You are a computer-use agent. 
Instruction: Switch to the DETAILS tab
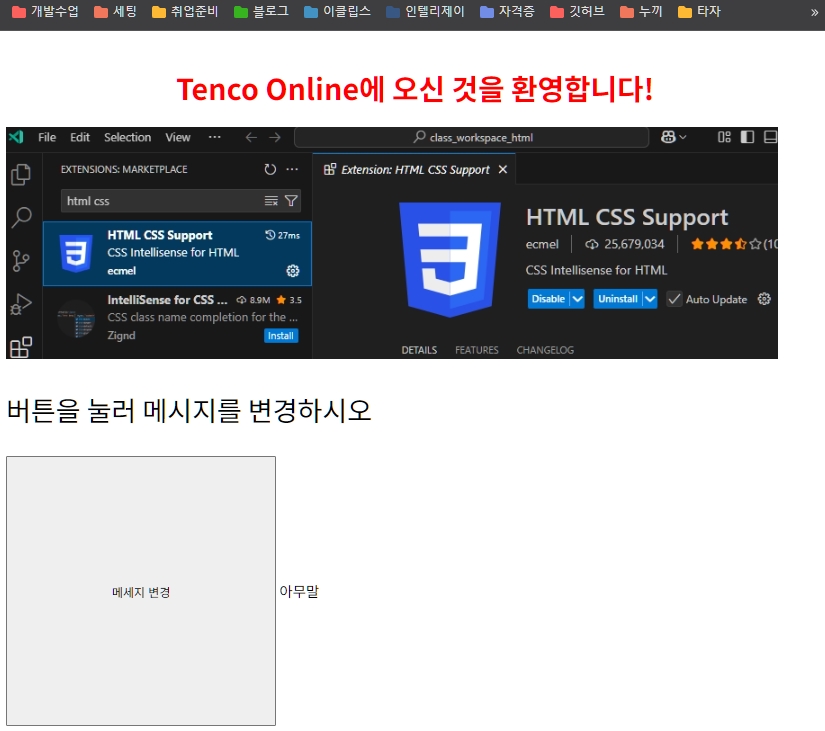point(419,350)
